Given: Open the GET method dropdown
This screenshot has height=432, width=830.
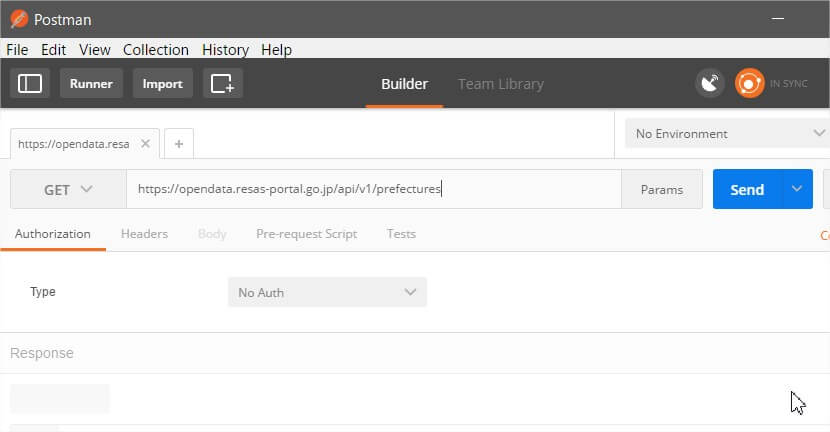Looking at the screenshot, I should (x=68, y=189).
